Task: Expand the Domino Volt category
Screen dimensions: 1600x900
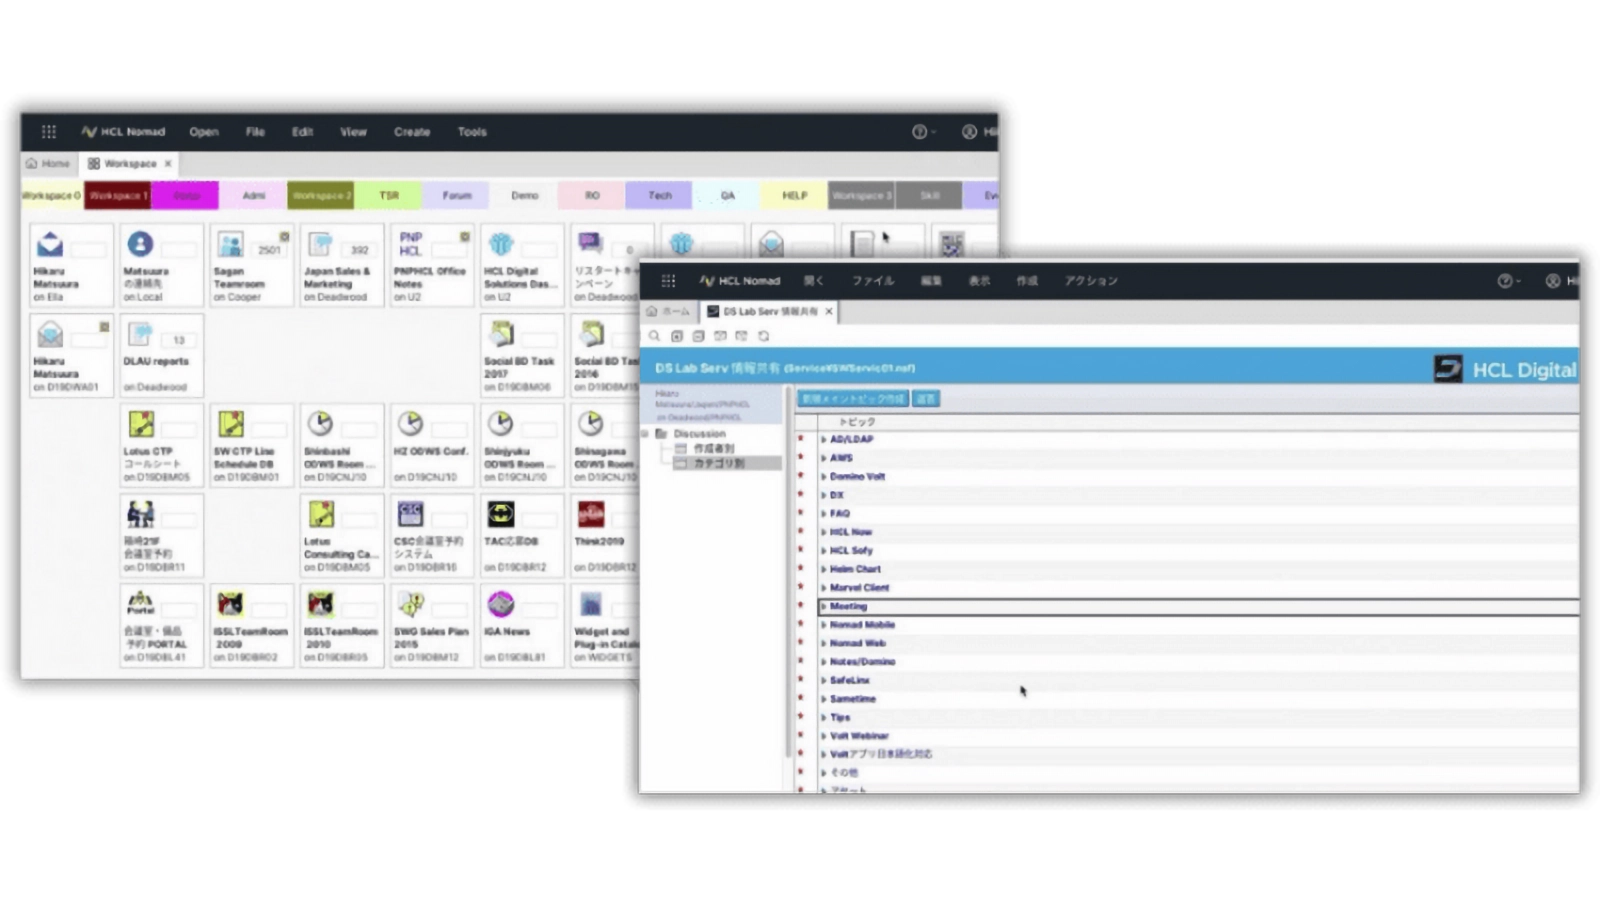Action: (x=823, y=476)
